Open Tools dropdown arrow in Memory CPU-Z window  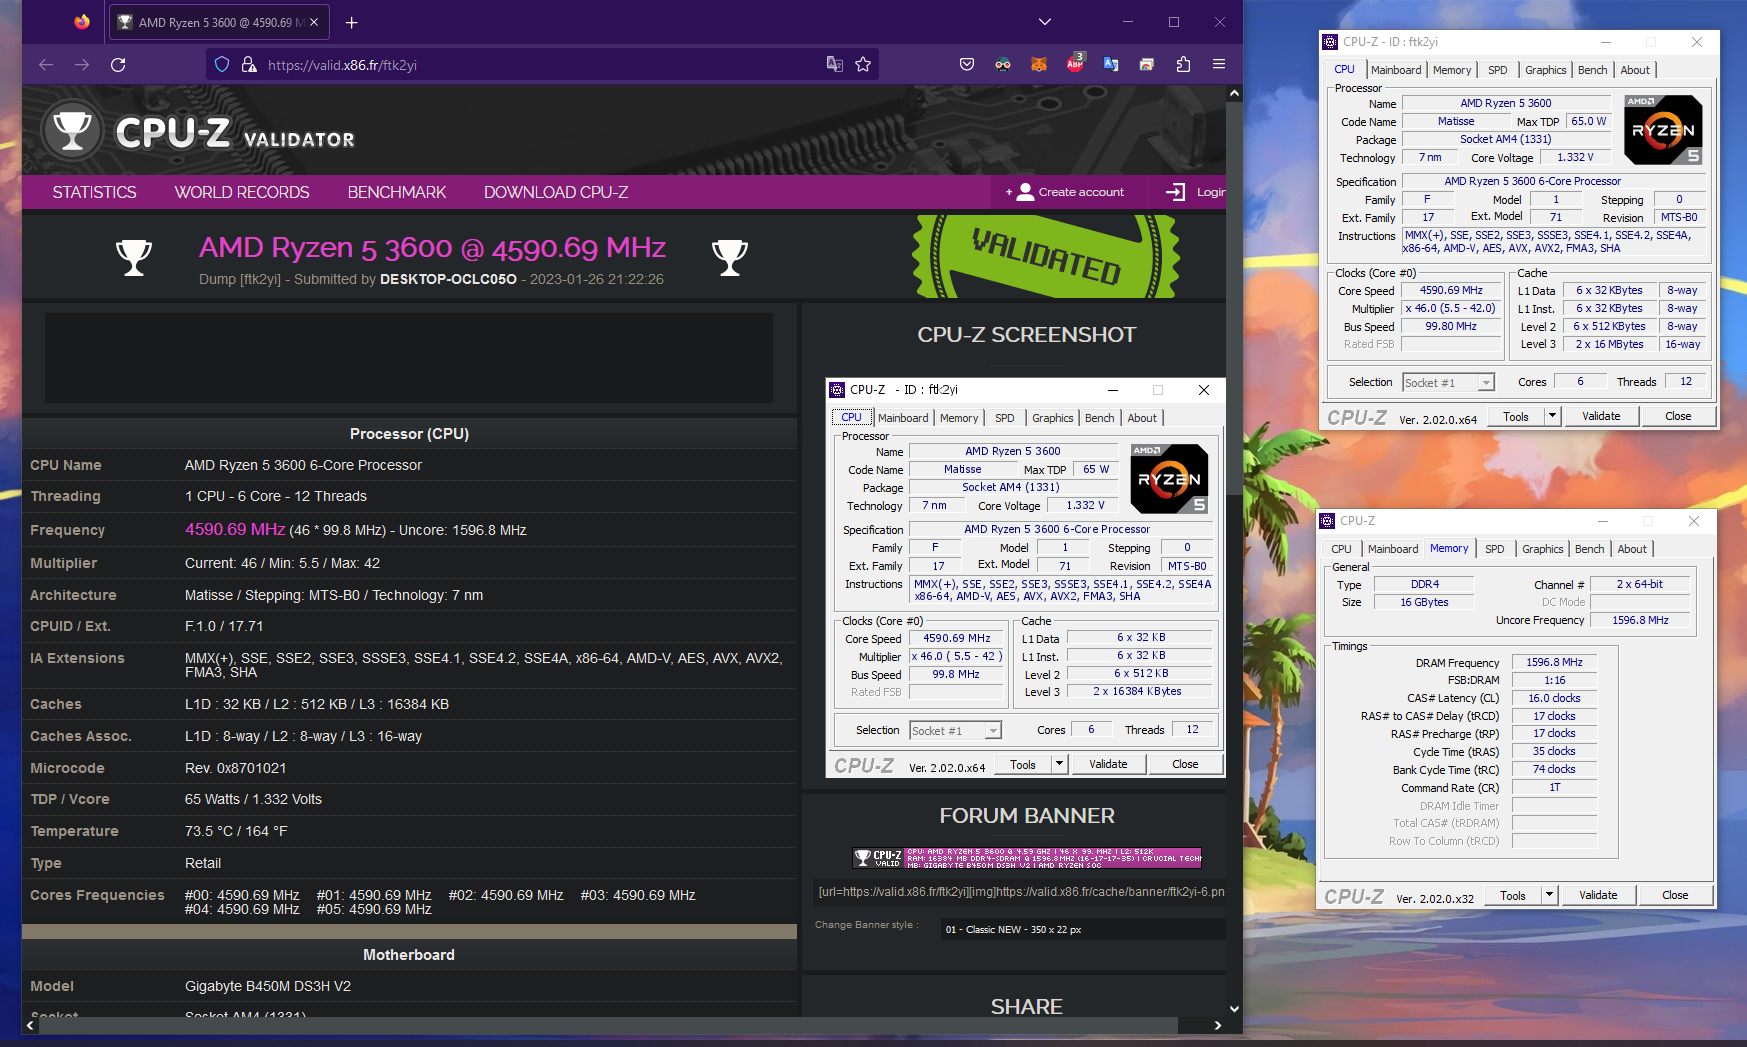1549,895
